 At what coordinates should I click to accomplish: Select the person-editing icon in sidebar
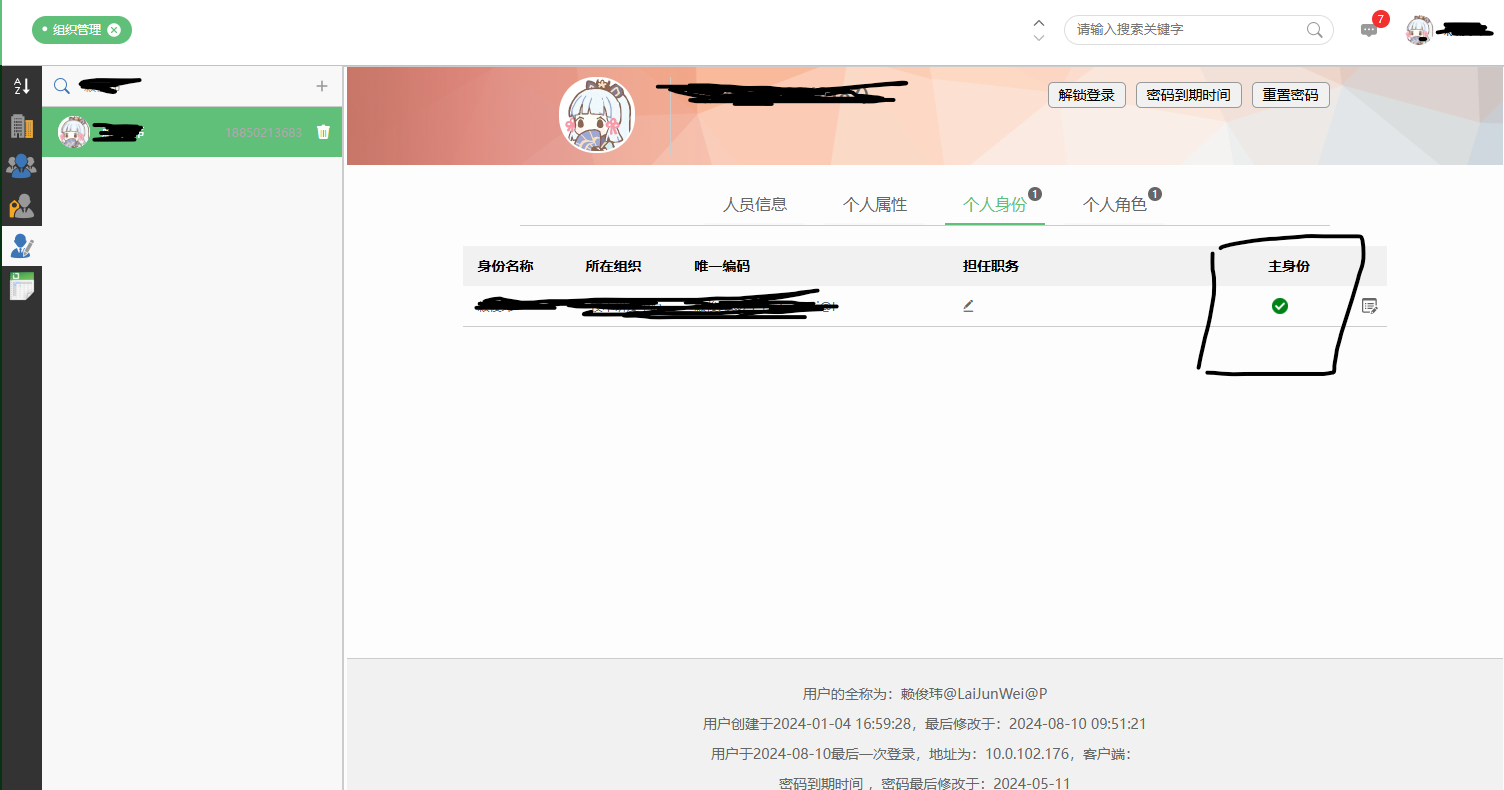21,246
